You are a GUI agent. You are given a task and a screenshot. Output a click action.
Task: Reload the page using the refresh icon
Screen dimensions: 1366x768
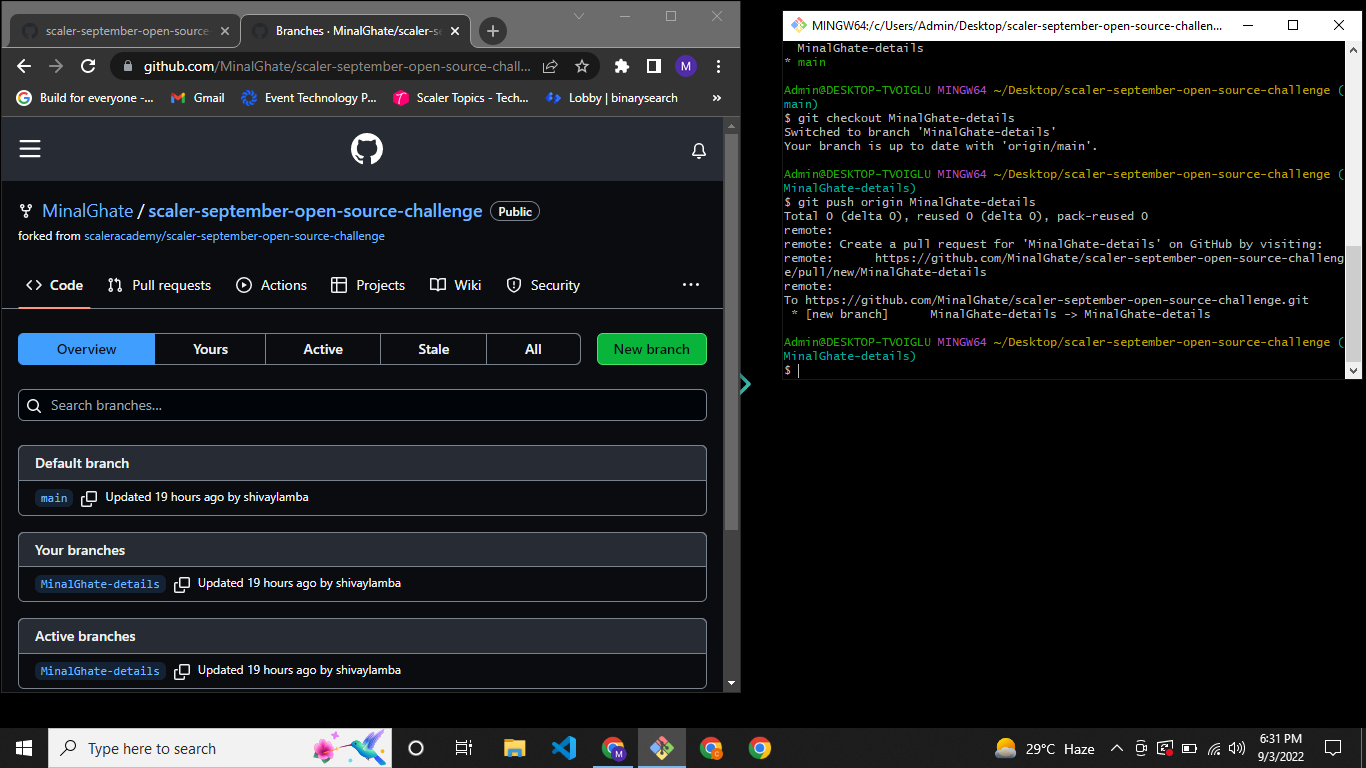pos(88,67)
